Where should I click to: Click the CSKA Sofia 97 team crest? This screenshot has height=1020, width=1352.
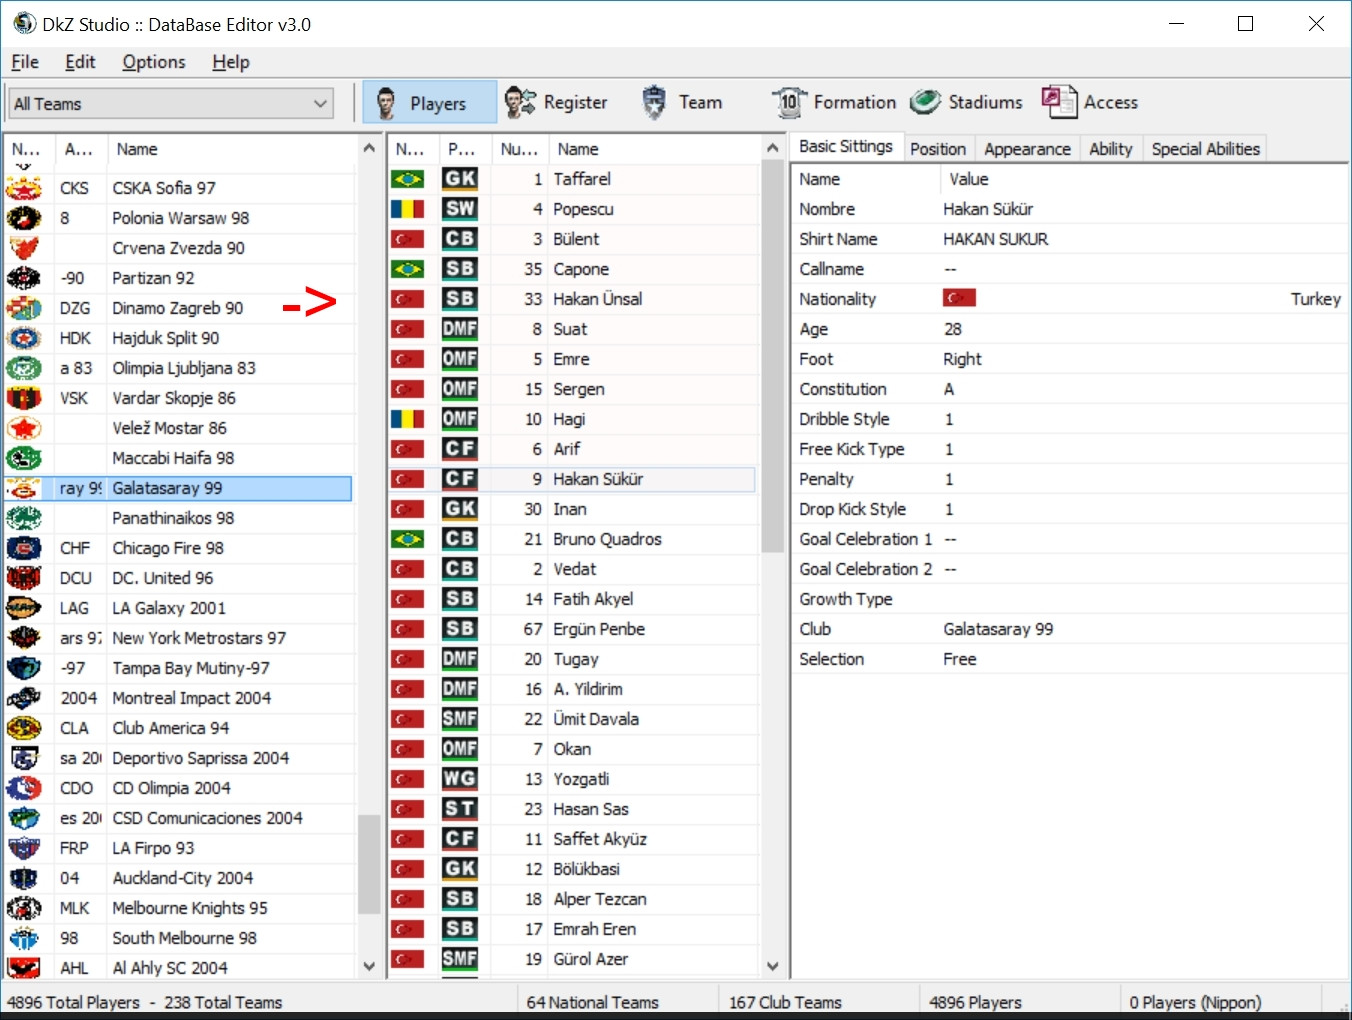24,188
